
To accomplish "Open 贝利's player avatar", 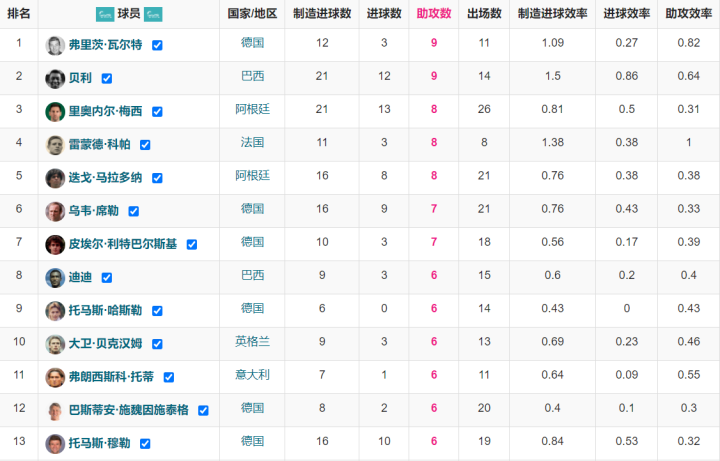I will tap(55, 78).
